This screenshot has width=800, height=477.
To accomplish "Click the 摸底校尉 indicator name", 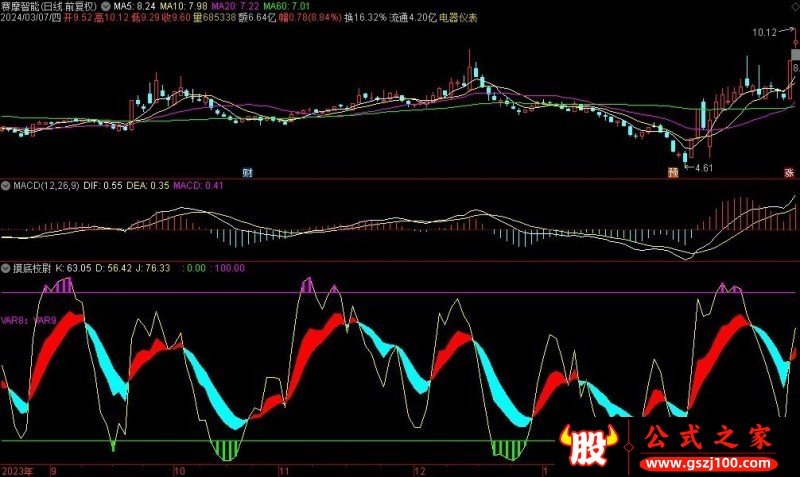I will pyautogui.click(x=32, y=268).
